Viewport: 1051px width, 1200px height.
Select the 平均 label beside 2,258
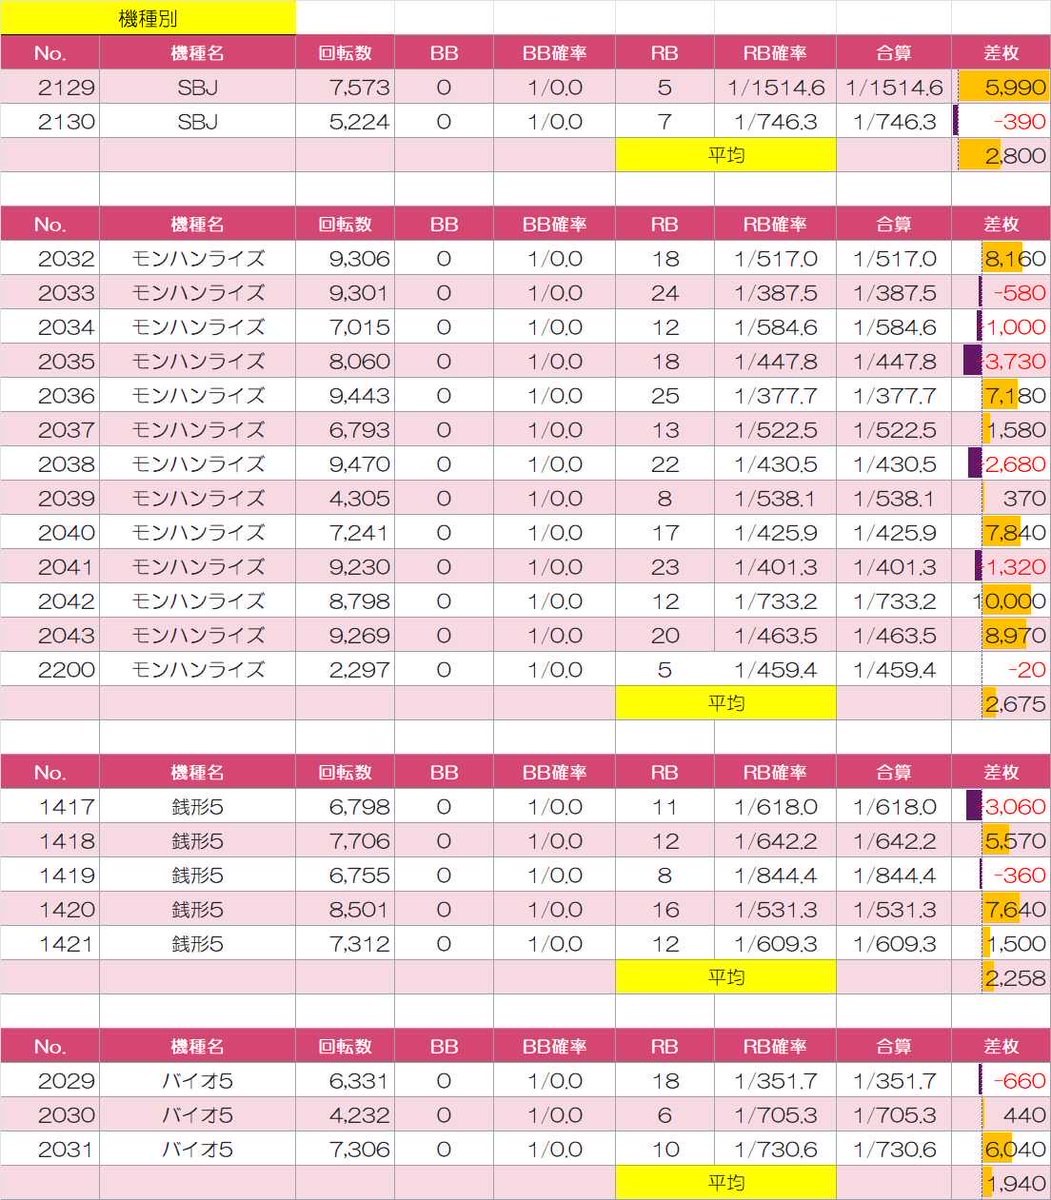tap(726, 978)
